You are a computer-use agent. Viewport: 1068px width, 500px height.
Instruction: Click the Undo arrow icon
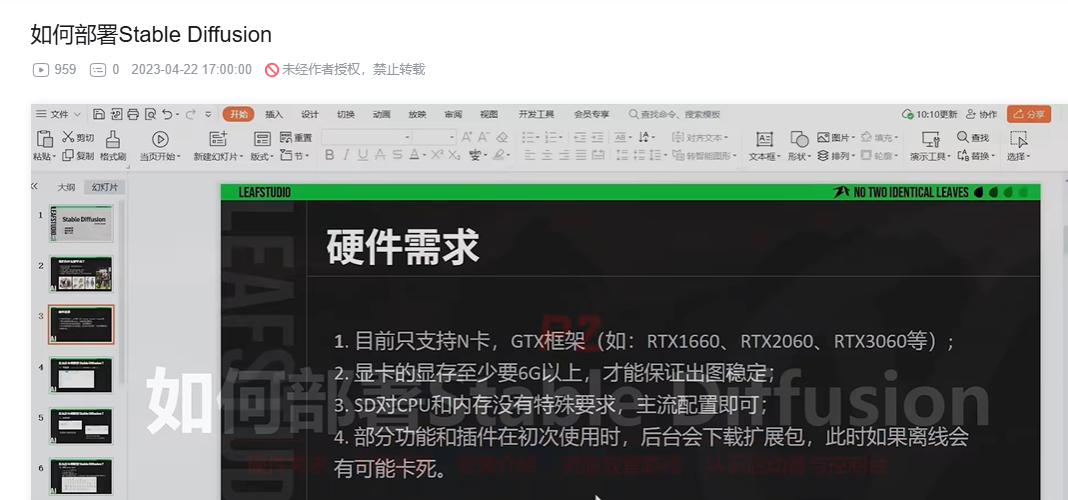click(x=167, y=114)
